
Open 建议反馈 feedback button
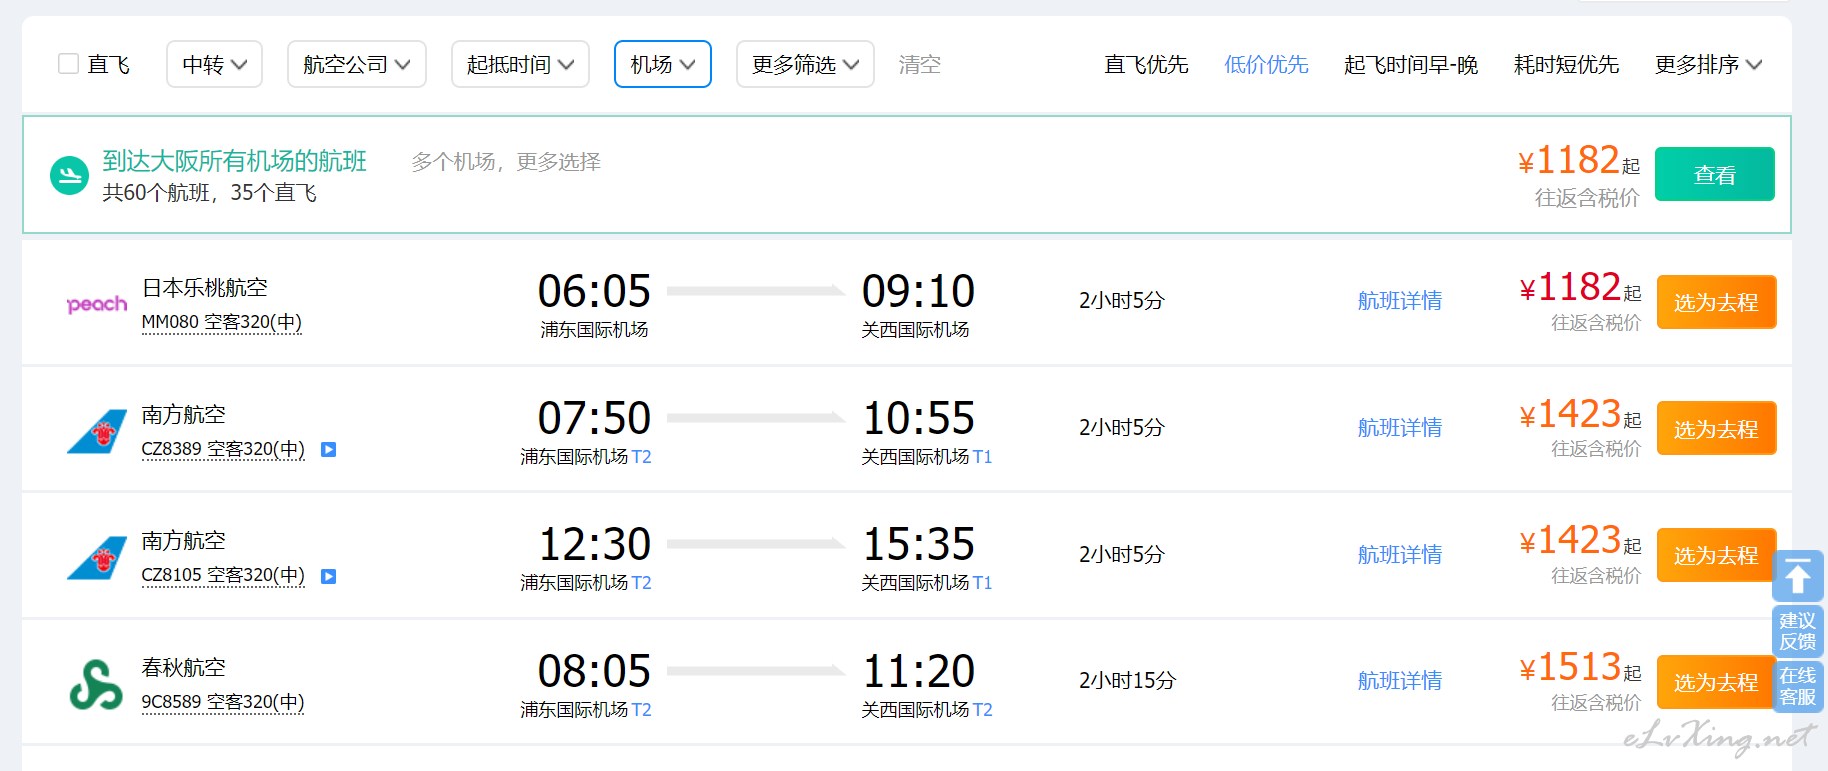(x=1798, y=631)
